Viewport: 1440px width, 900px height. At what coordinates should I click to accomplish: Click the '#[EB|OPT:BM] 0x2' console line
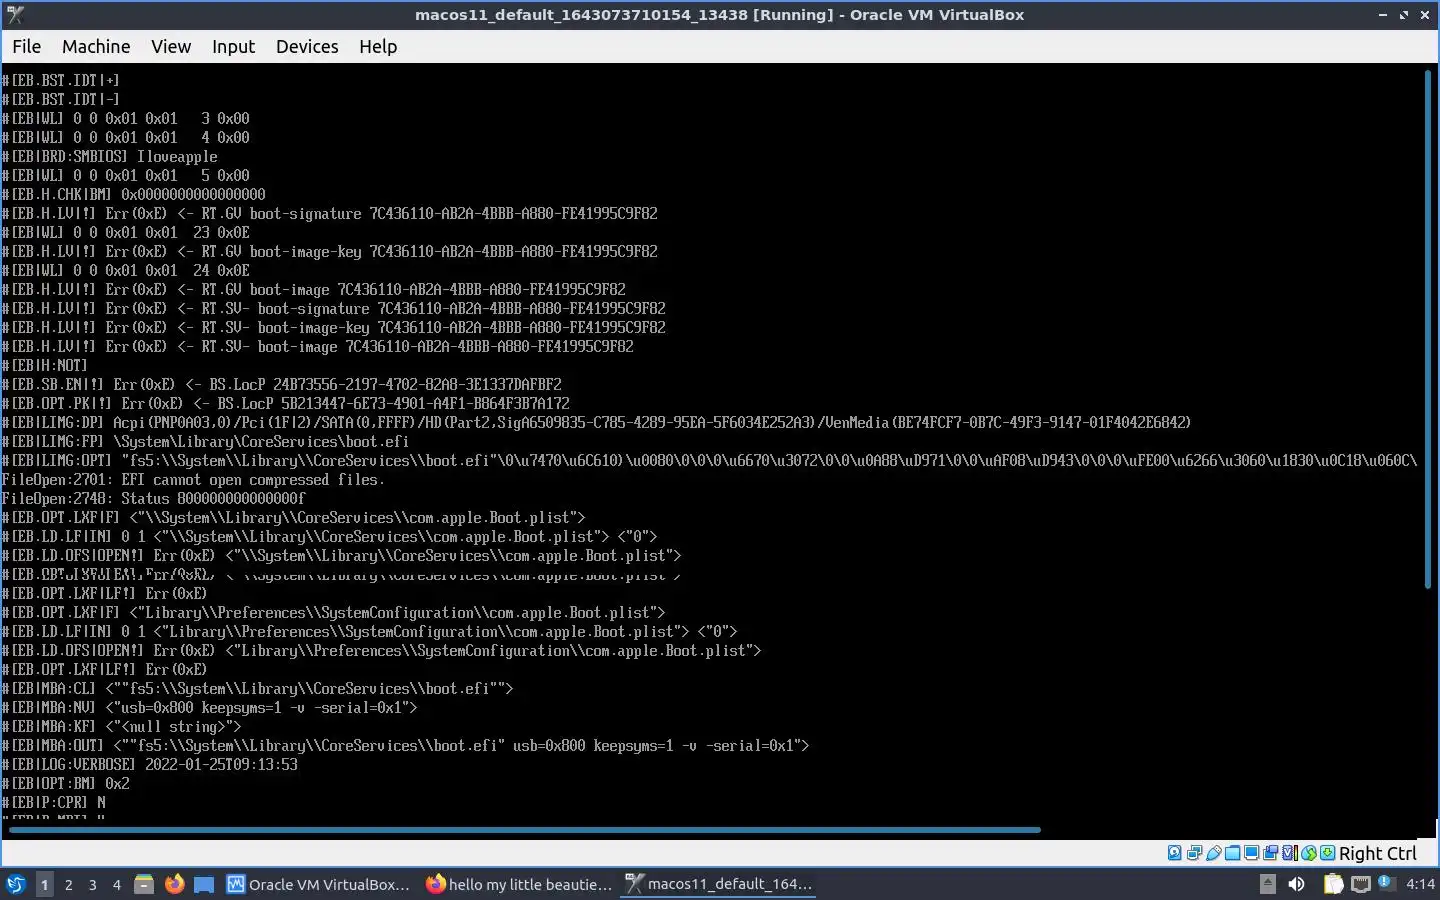point(66,783)
